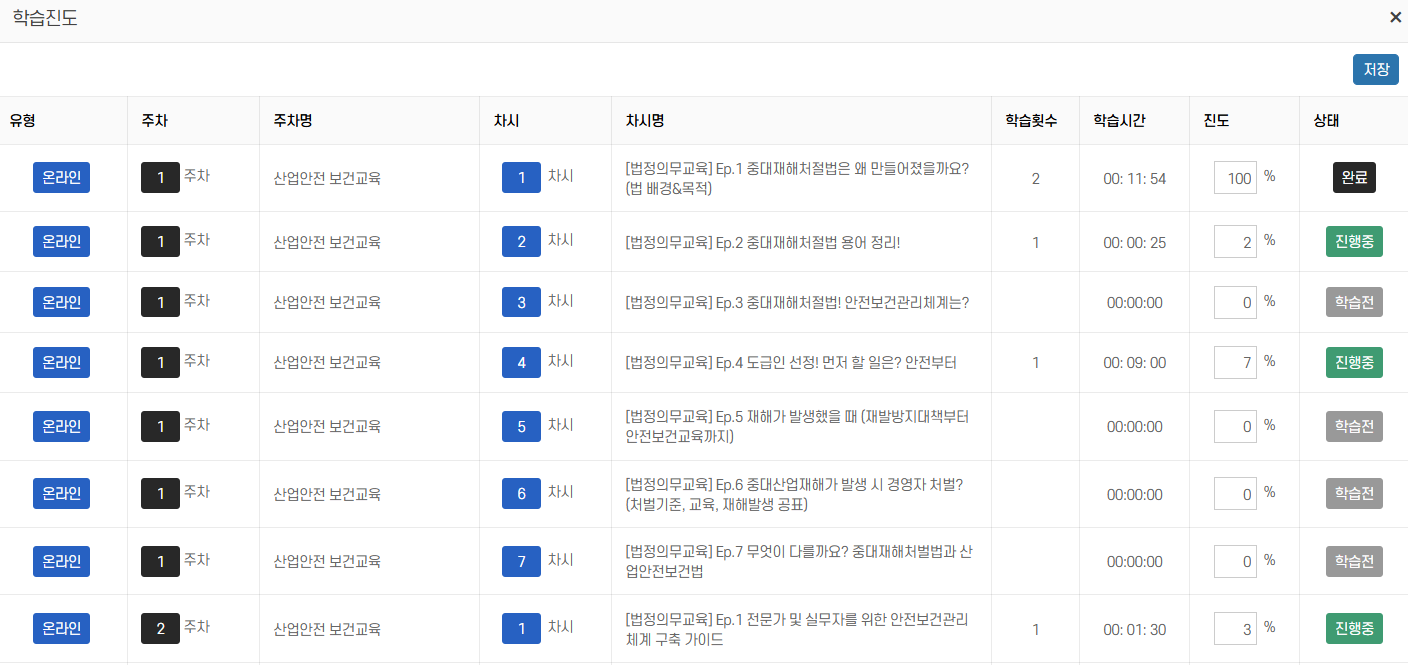Screen dimensions: 1408x665
Task: Click the 진행중 badge for the 2주차 lesson
Action: pyautogui.click(x=1354, y=629)
